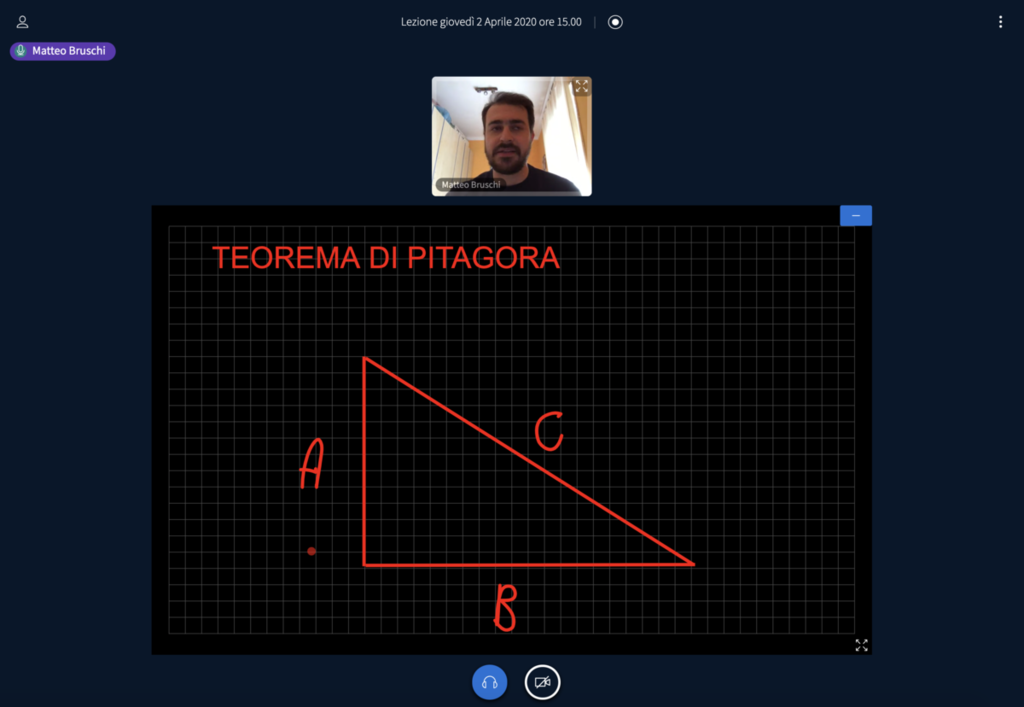Open the Matteo Bruschi name label on webcam

tap(468, 185)
